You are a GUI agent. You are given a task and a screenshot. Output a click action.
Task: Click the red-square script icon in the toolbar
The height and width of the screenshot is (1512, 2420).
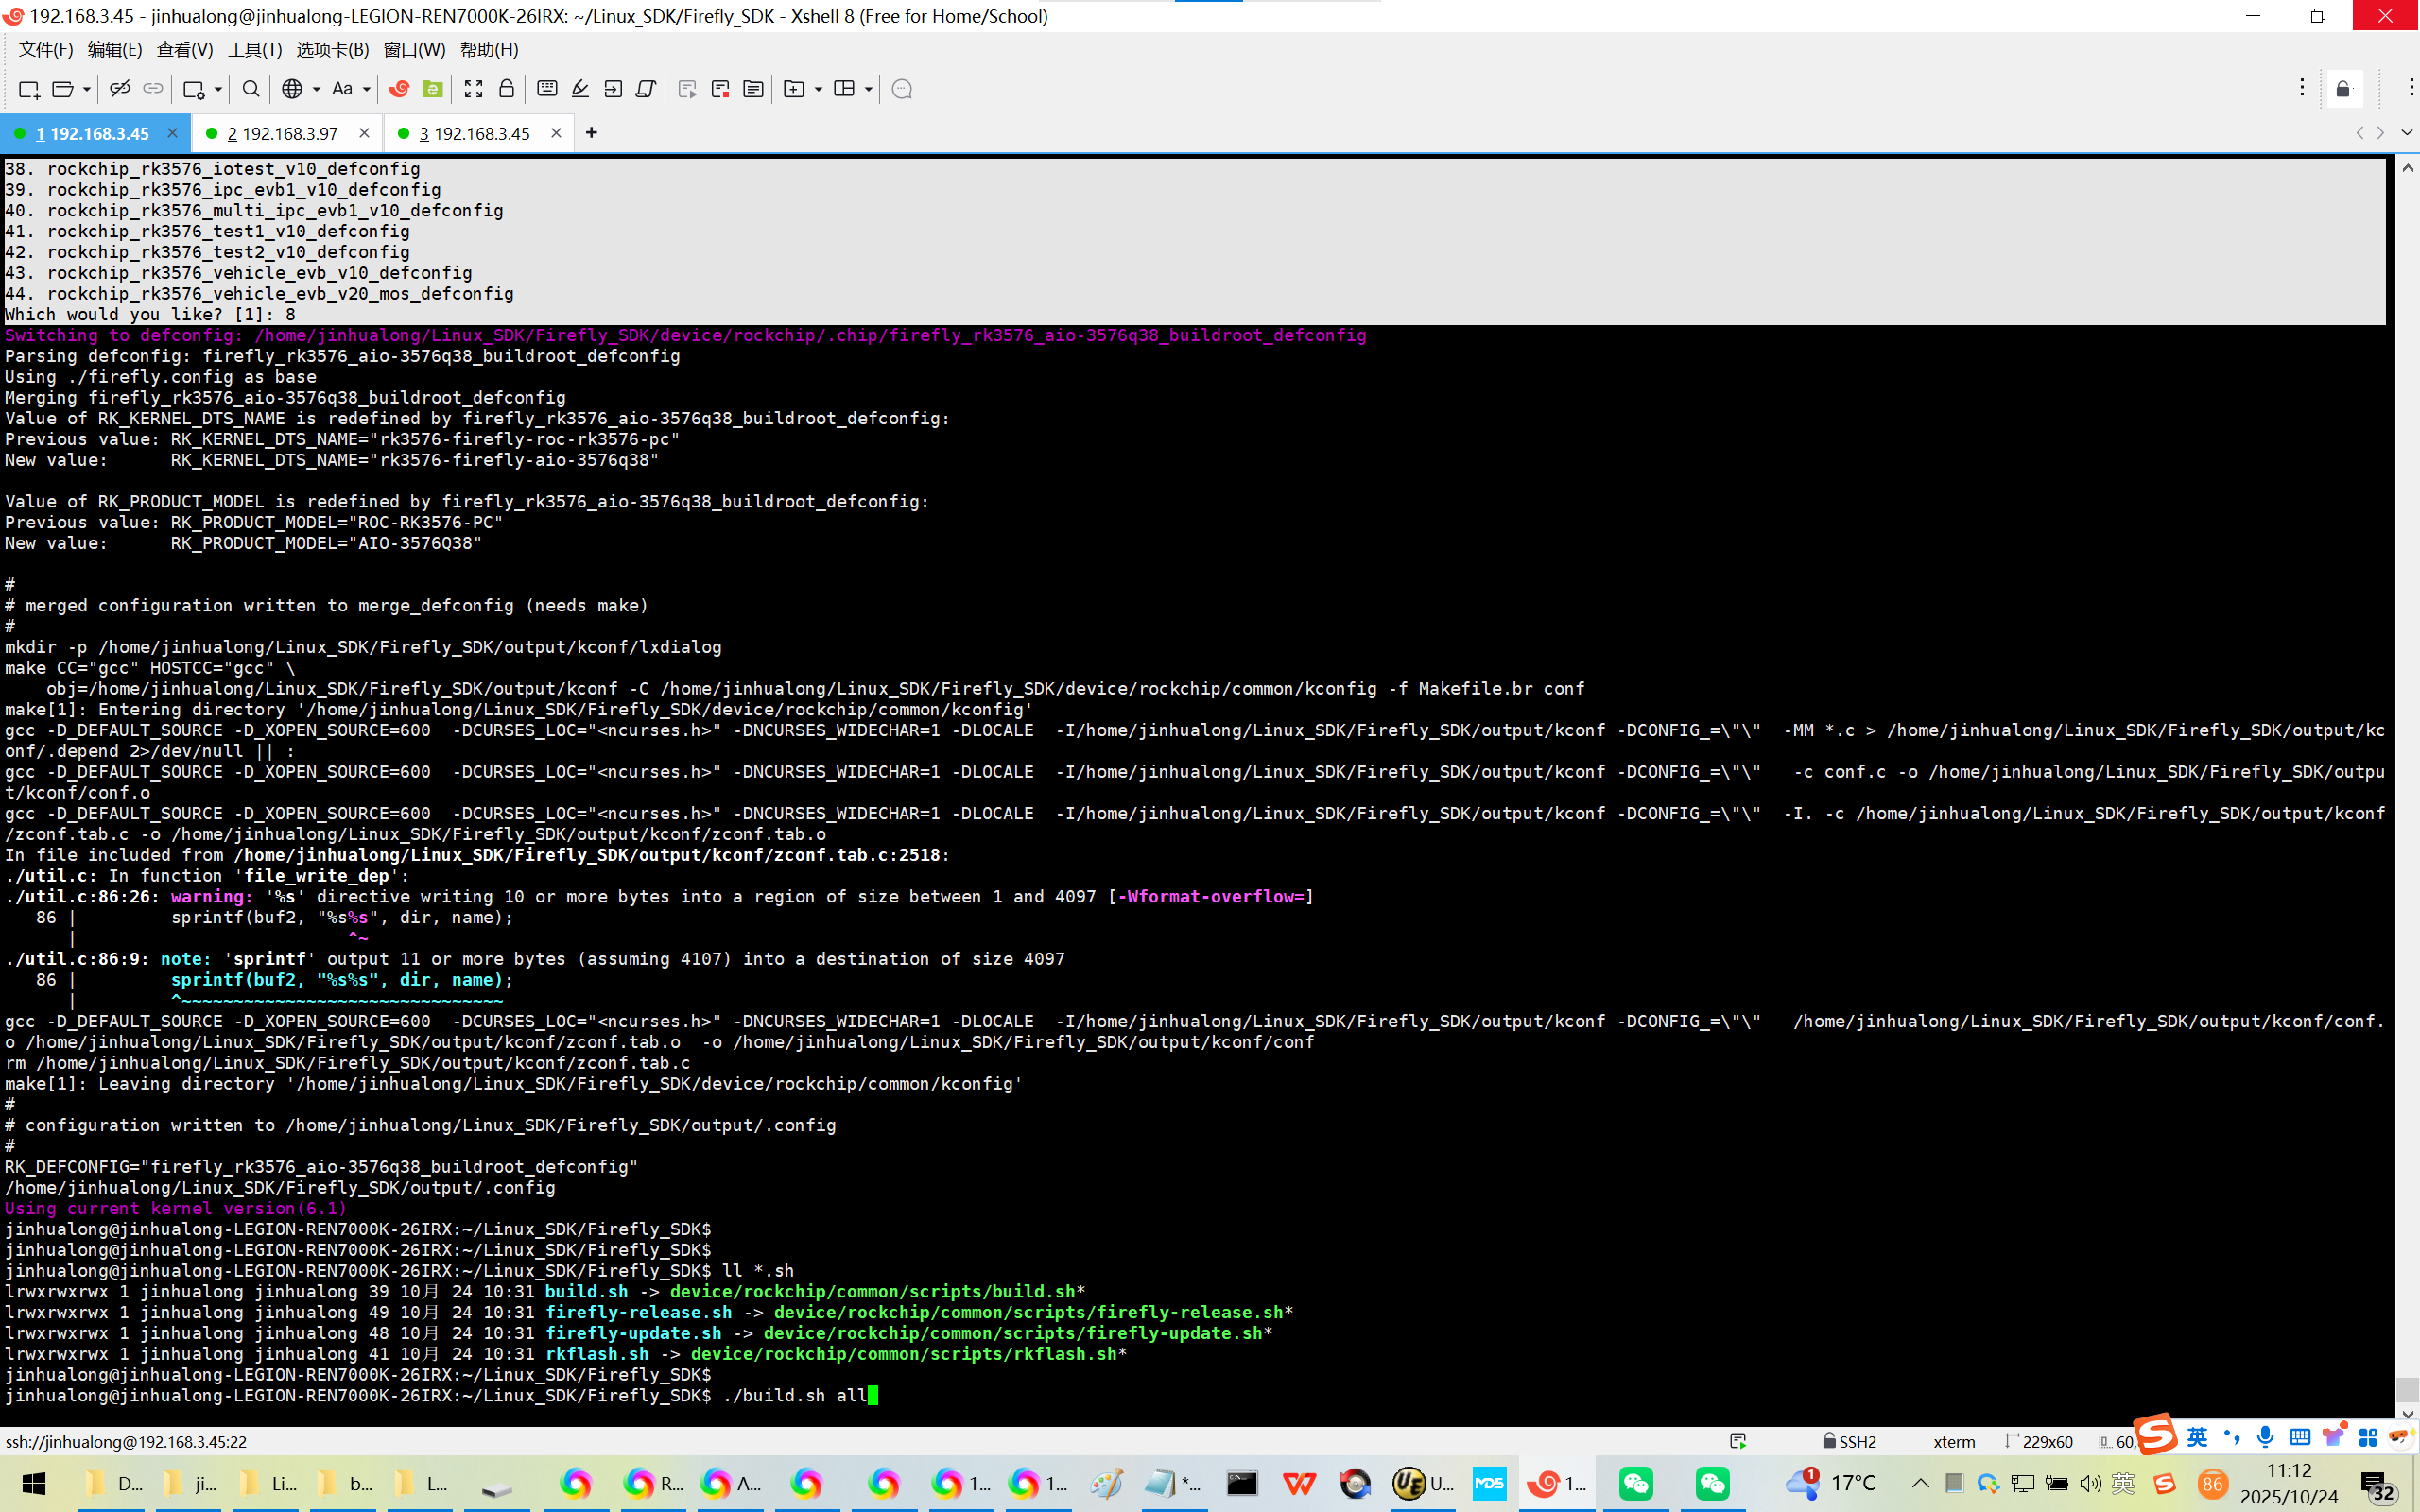(x=720, y=89)
